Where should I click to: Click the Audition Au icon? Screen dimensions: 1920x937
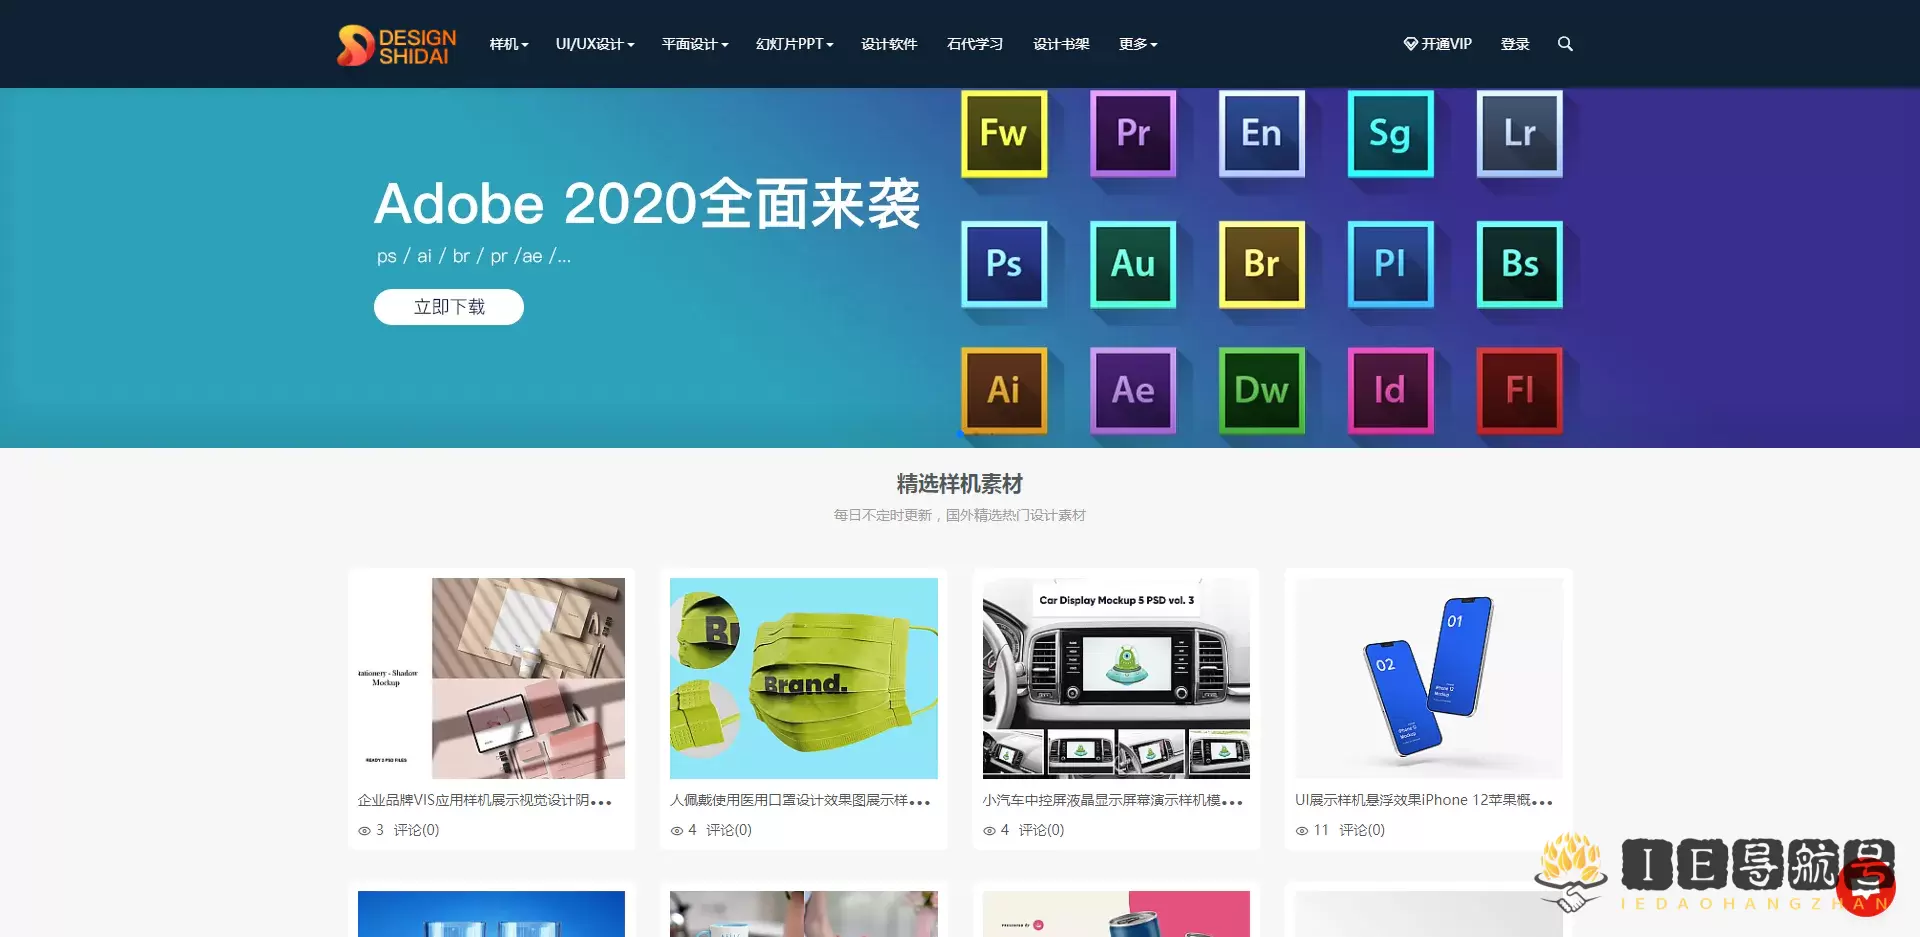click(x=1133, y=264)
